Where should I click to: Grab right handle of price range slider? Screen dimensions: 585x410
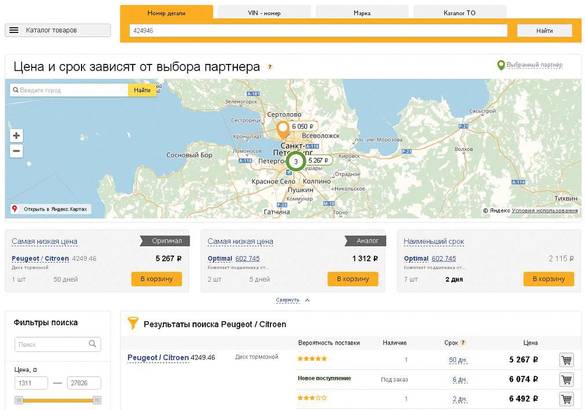click(97, 400)
